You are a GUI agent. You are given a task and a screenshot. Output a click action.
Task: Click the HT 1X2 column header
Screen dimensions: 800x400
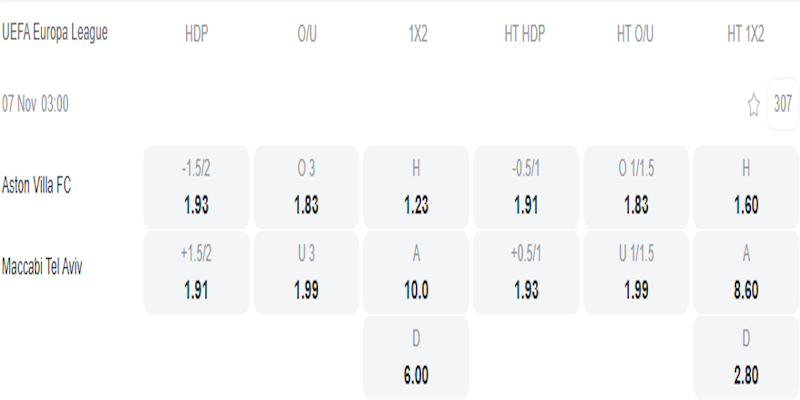746,33
